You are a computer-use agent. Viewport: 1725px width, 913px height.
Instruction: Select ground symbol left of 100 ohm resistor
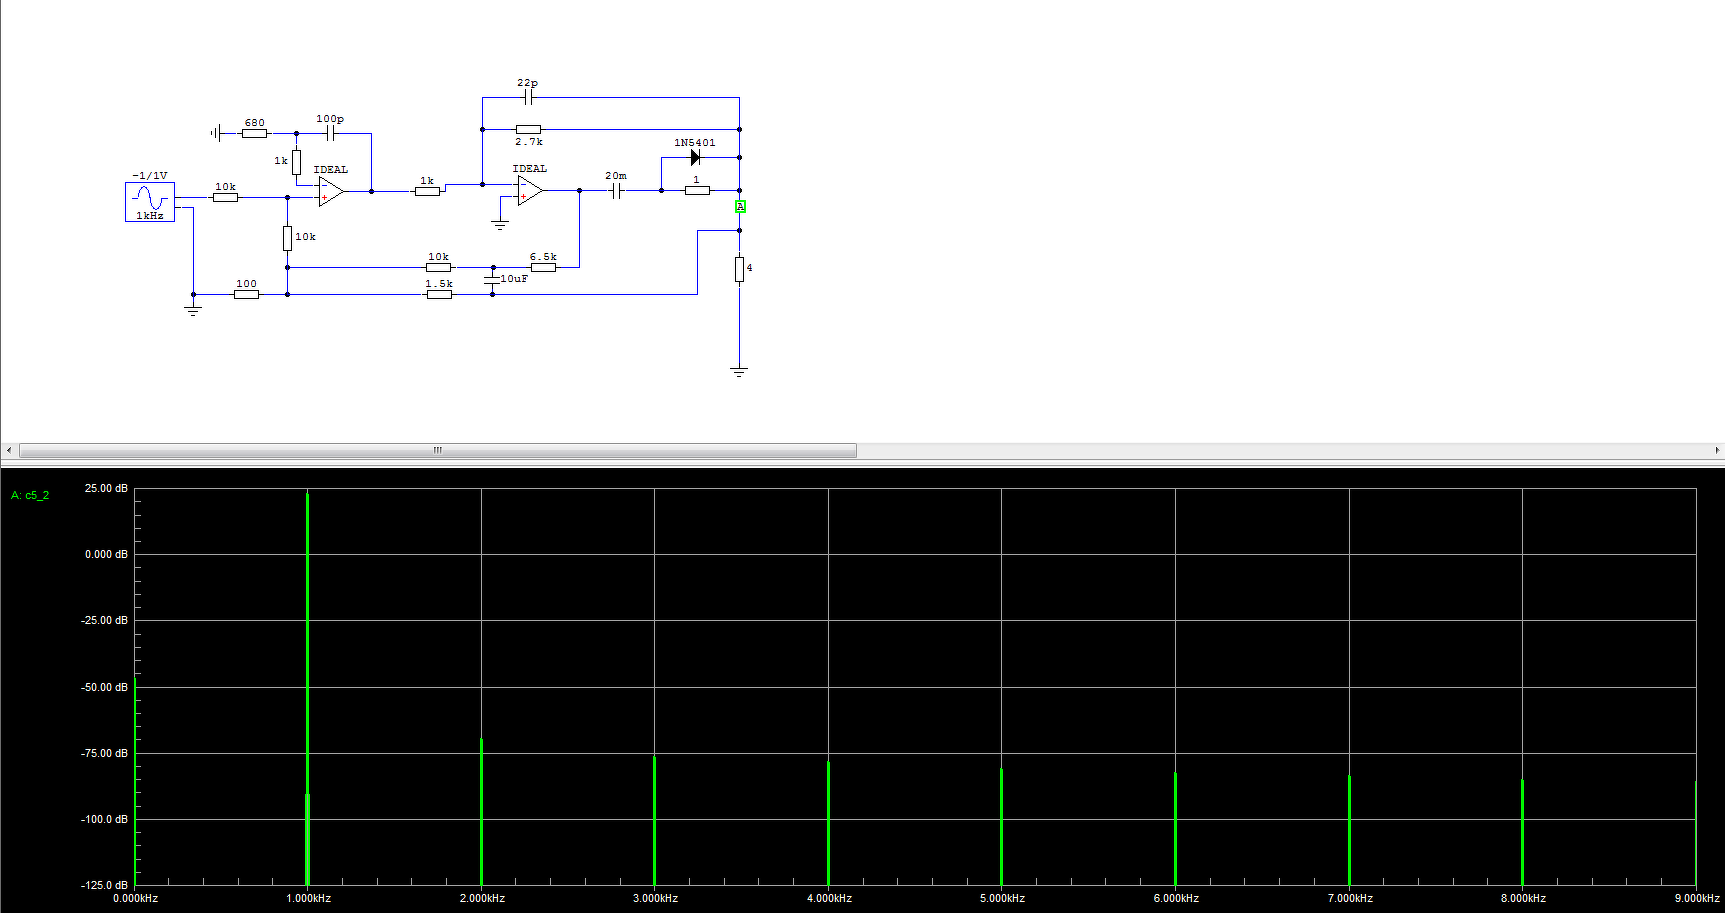tap(193, 311)
